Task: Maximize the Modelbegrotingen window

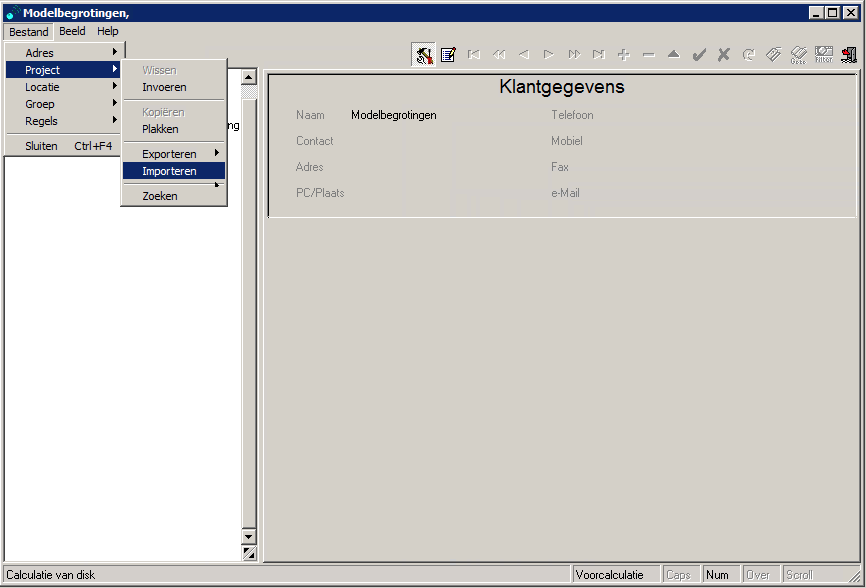Action: 832,12
